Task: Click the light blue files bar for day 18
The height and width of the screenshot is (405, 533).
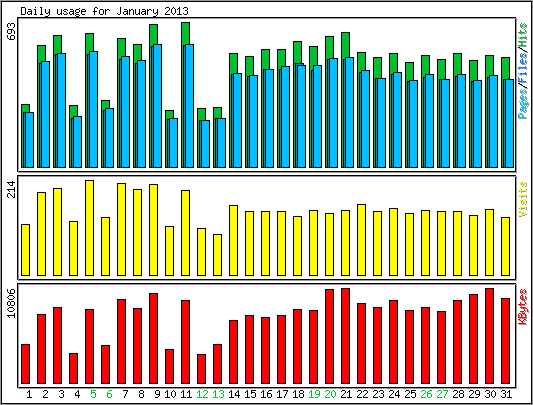Action: click(x=301, y=116)
